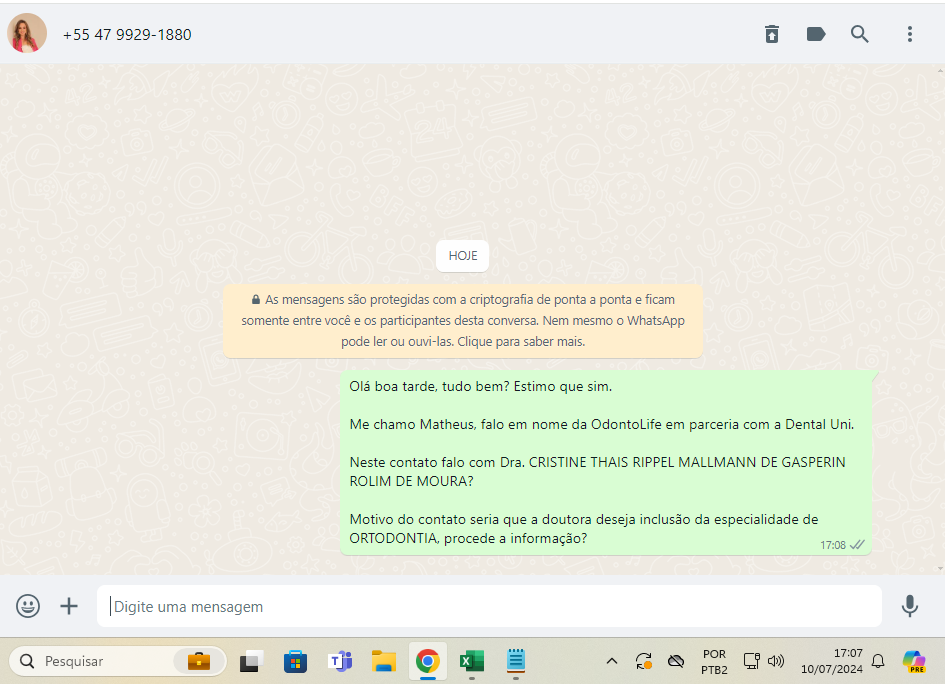Open contact info for +55 47 9929-1880
Viewport: 945px width, 684px height.
[x=127, y=35]
